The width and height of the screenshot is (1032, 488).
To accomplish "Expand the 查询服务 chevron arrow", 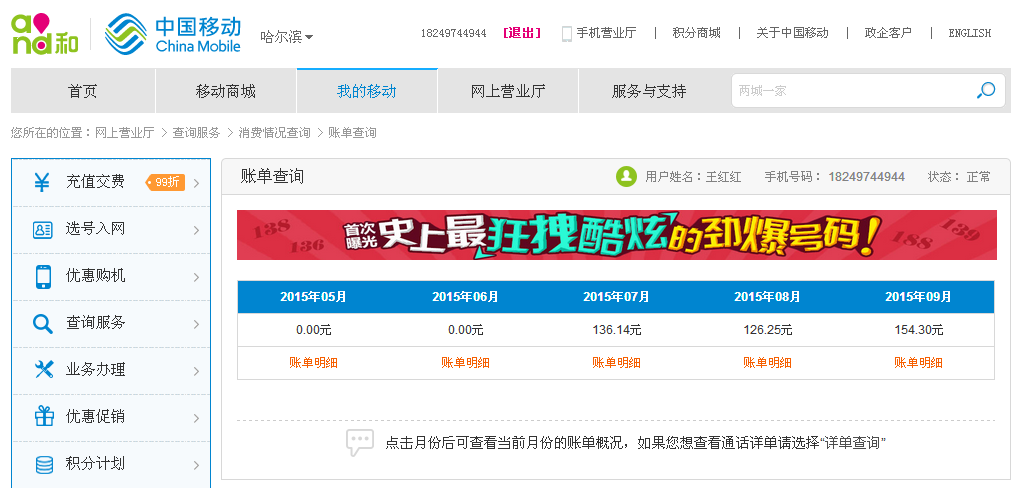I will coord(196,324).
